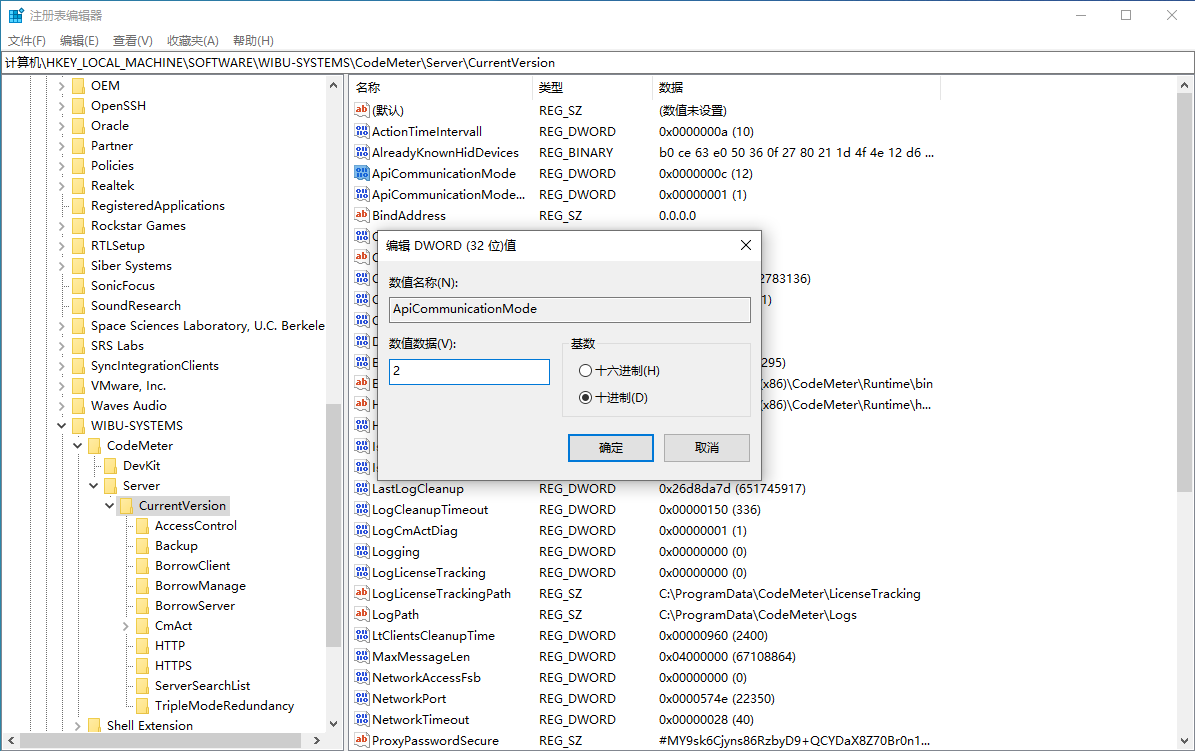The height and width of the screenshot is (751, 1195).
Task: Click the selected ApiCommunicationMode value icon
Action: [x=362, y=173]
